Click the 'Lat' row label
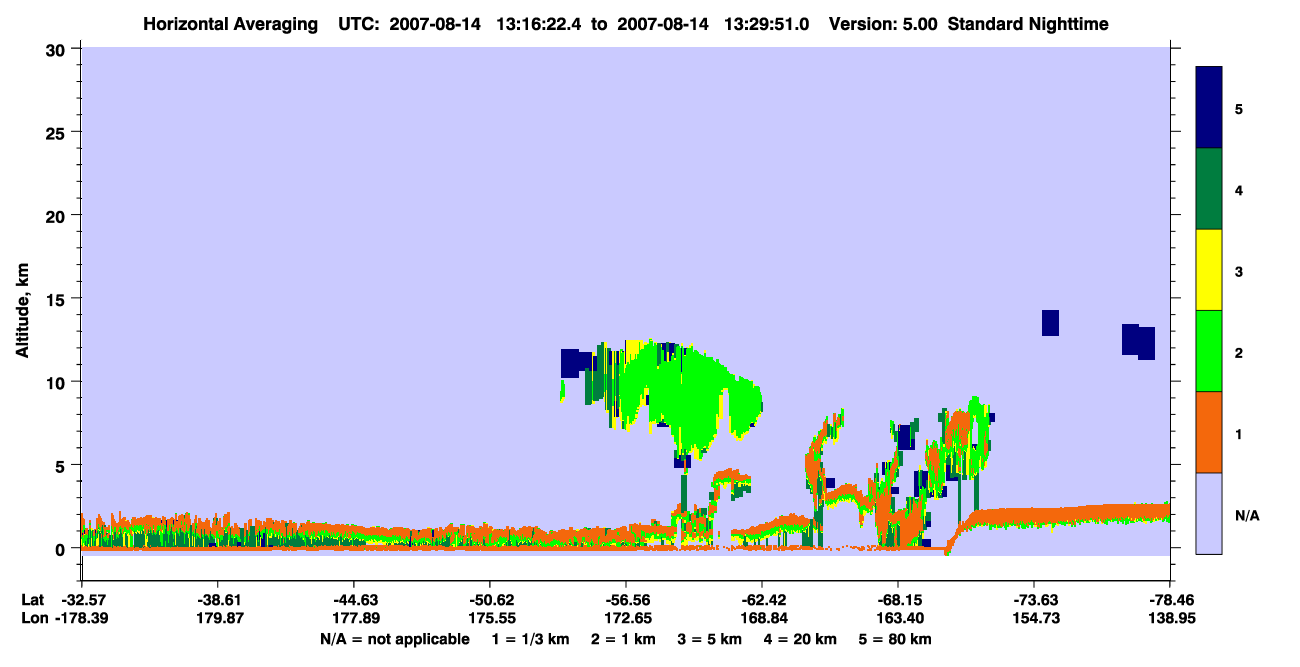 point(32,600)
